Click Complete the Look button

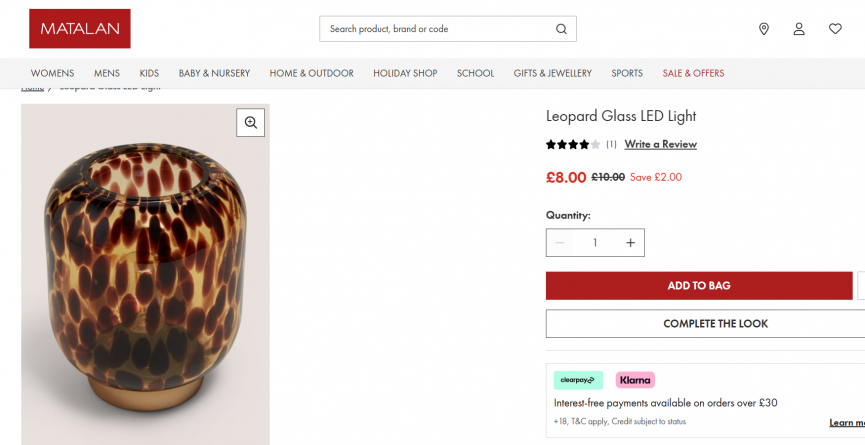tap(715, 324)
